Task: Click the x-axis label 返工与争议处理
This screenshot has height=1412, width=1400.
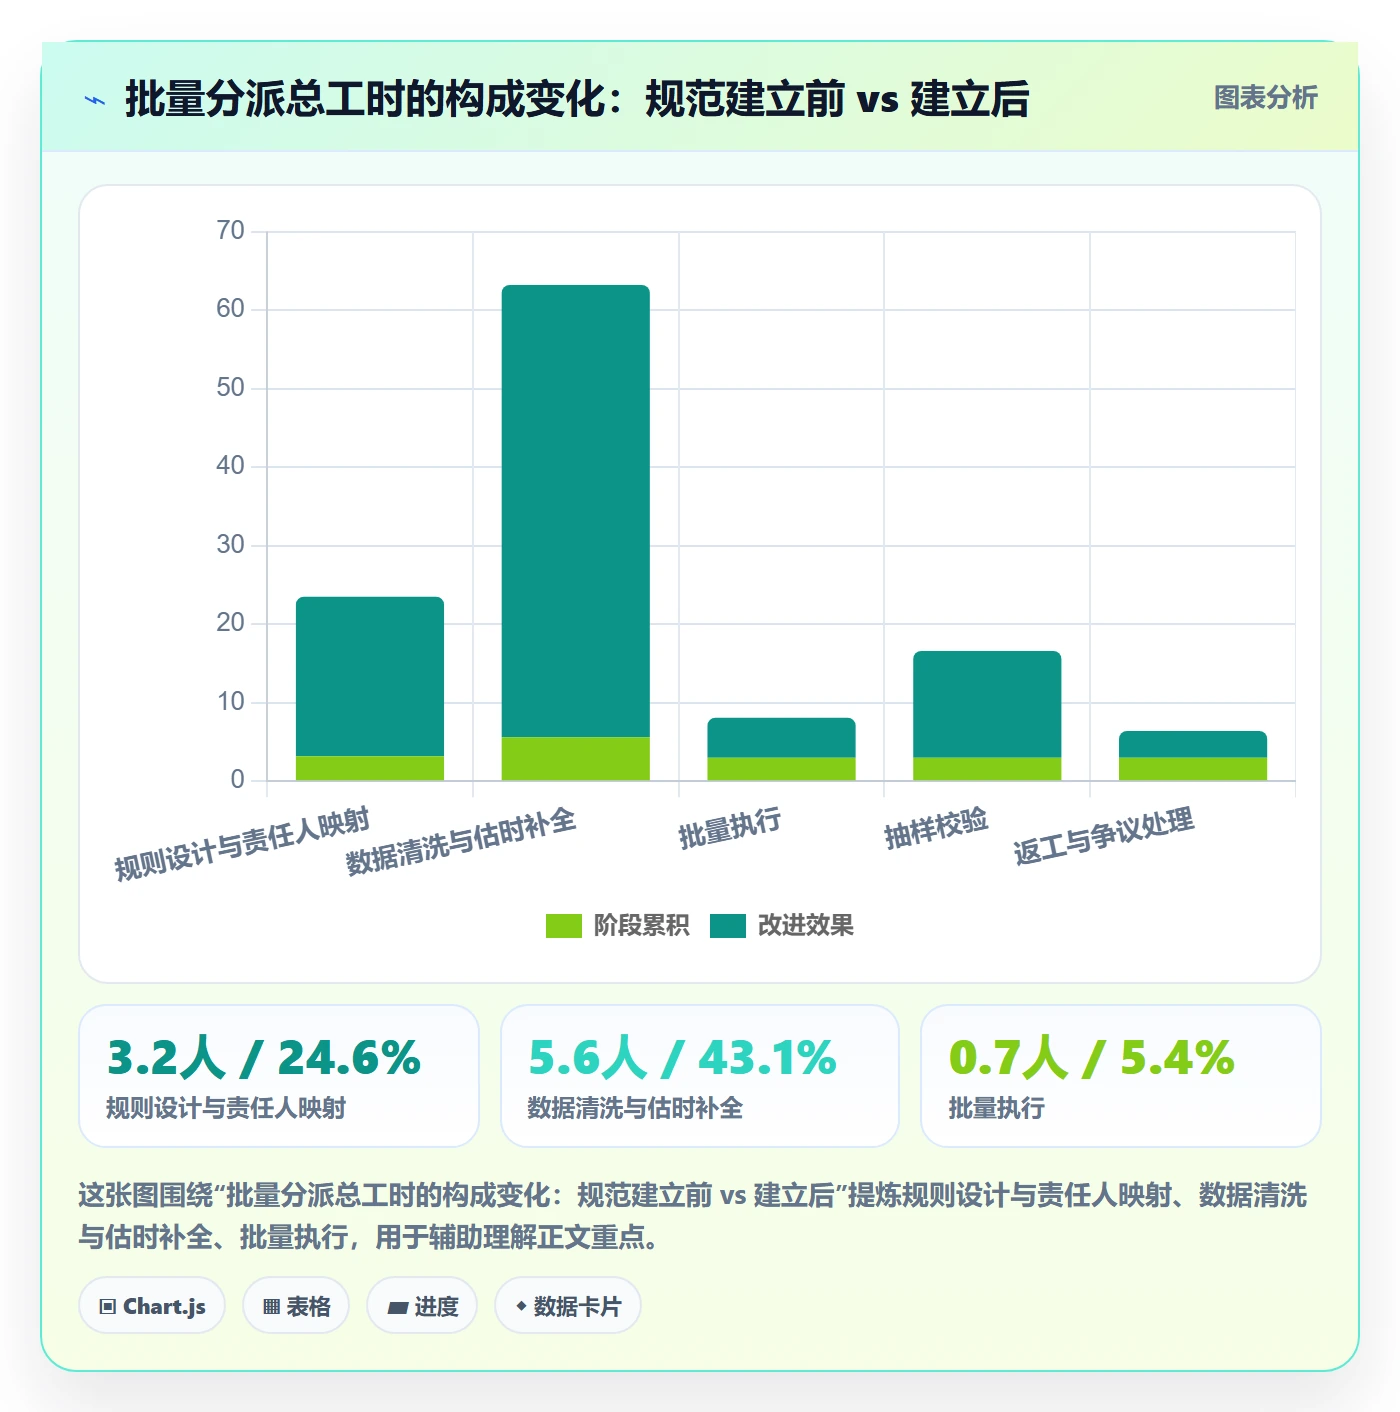Action: 1104,836
